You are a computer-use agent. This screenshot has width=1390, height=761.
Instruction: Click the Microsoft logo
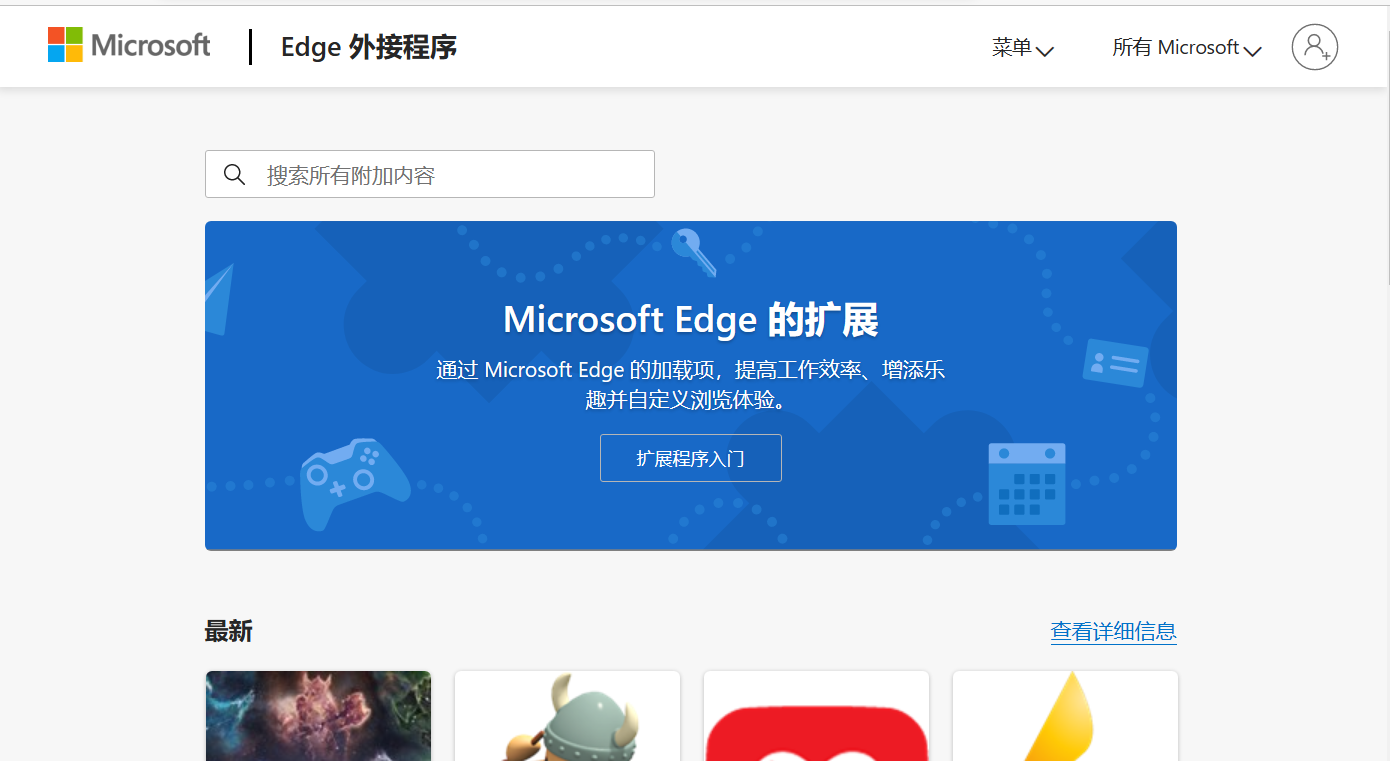(128, 45)
